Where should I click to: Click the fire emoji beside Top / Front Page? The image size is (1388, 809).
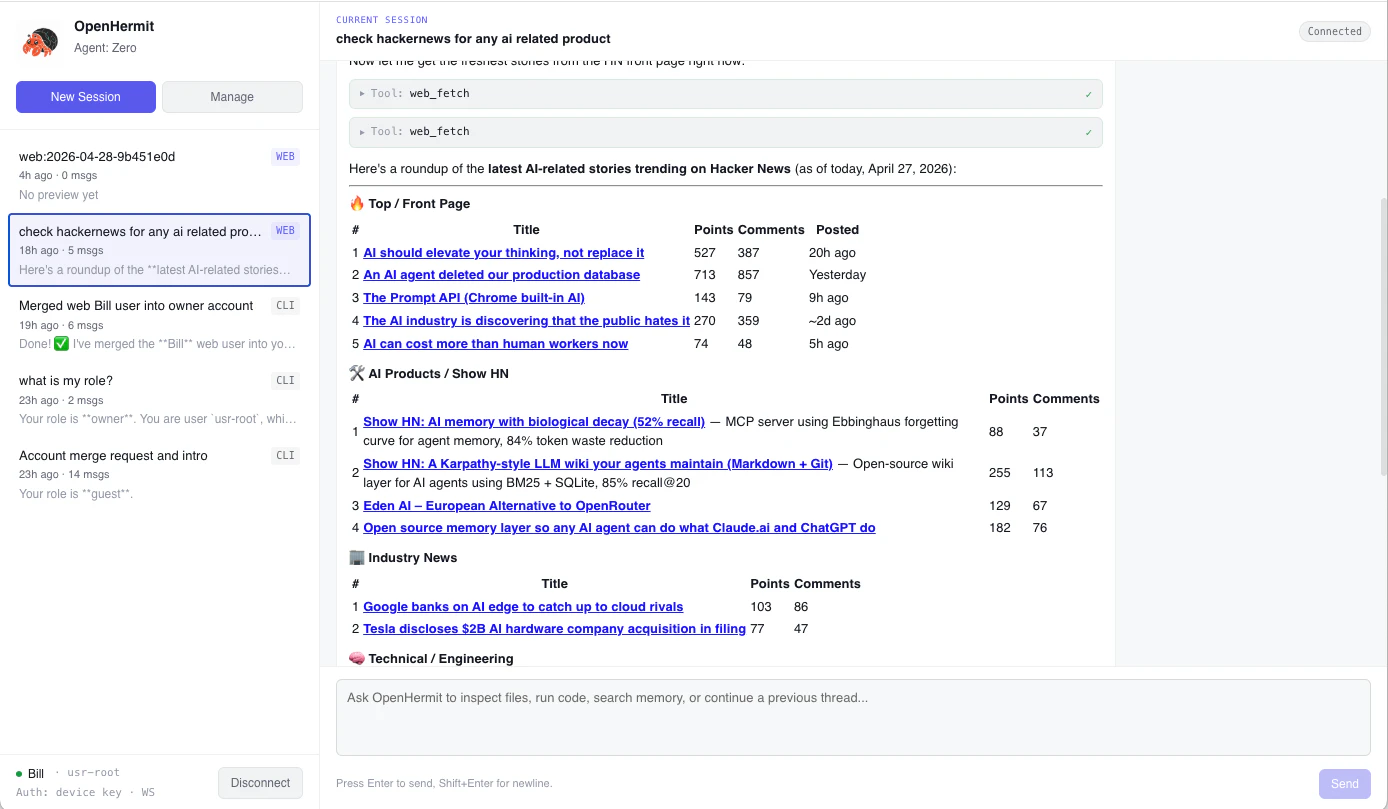pos(357,203)
